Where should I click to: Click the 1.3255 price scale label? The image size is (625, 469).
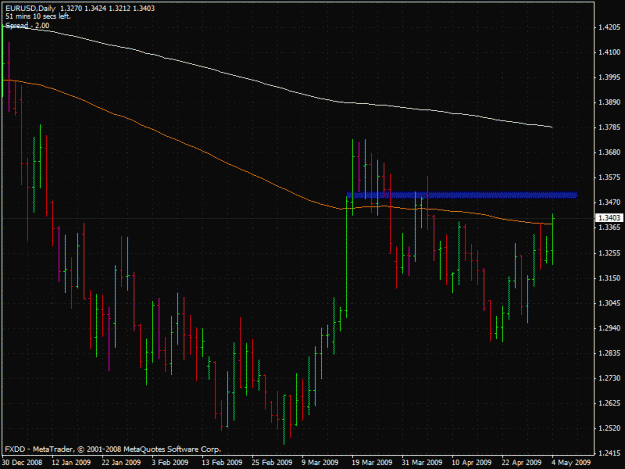tap(609, 253)
